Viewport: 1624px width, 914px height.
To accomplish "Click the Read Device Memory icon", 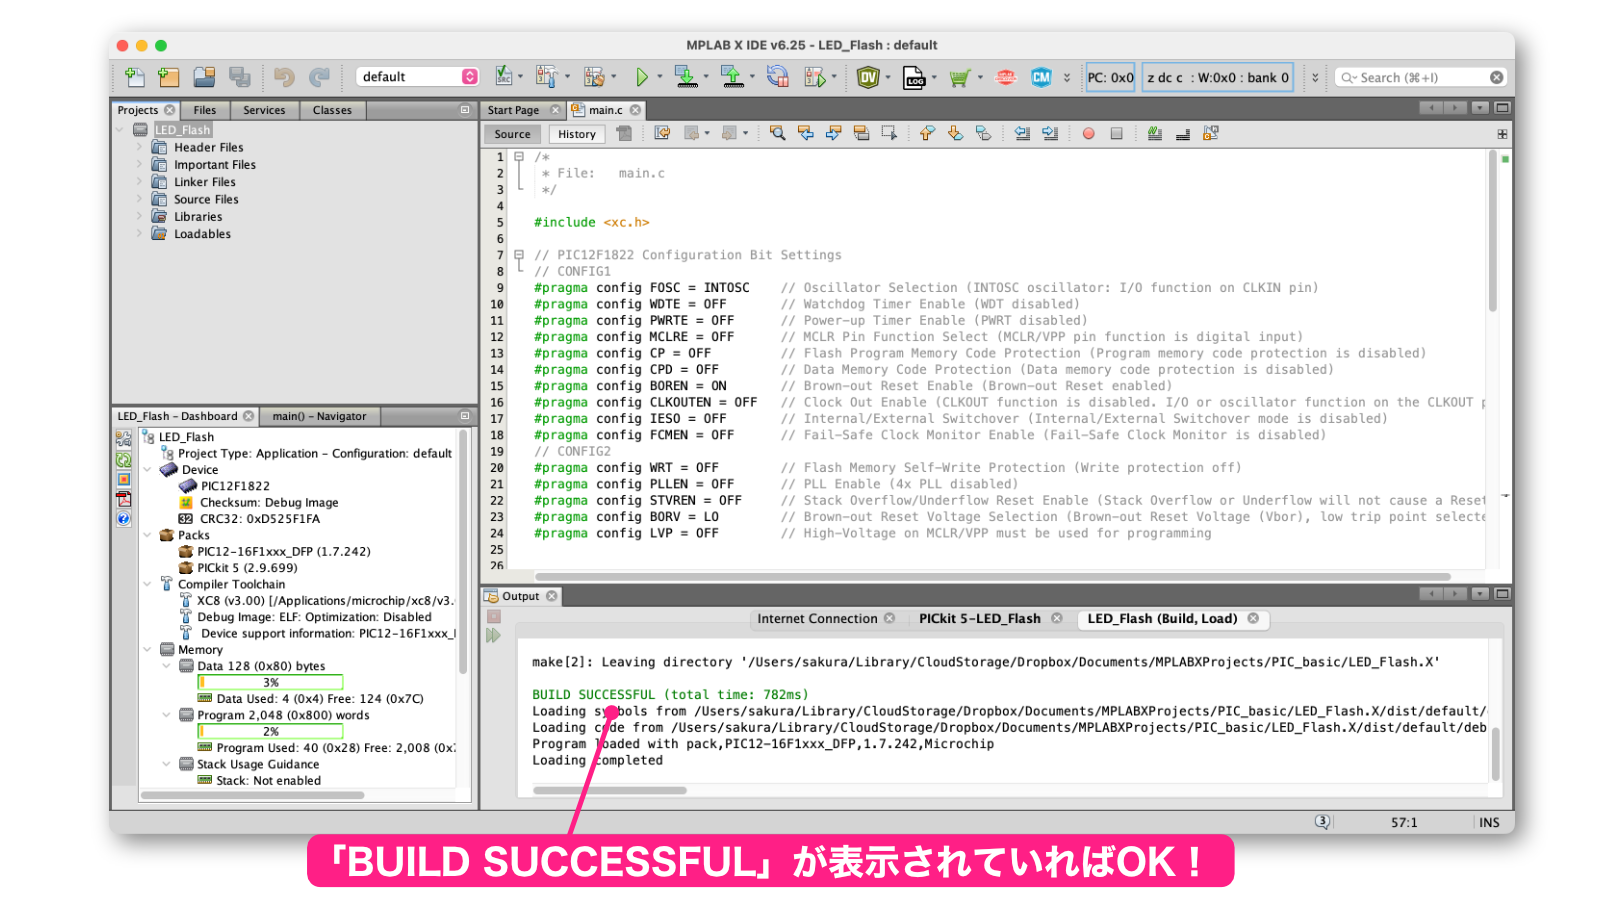I will coord(731,77).
